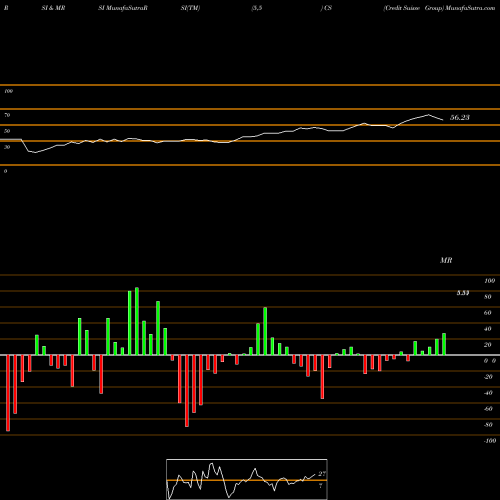
Task: Click the MR axis label 20
Action: [488, 345]
